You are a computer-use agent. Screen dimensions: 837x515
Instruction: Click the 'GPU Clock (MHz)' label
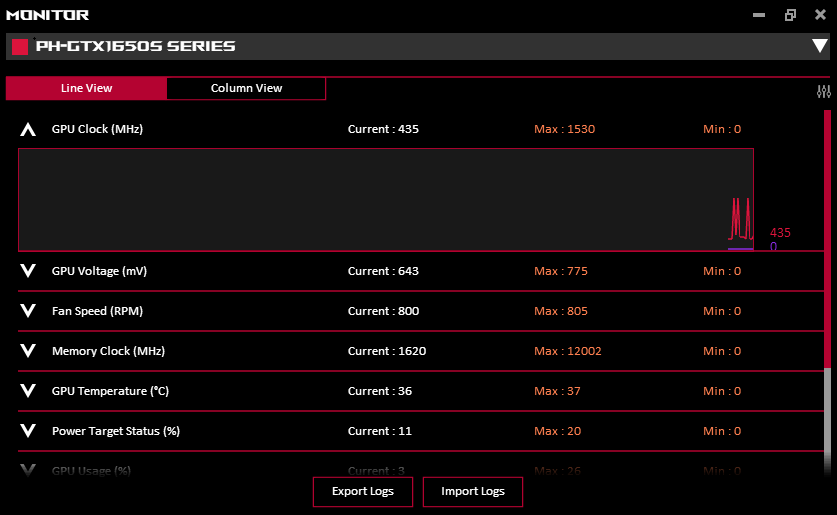coord(97,129)
